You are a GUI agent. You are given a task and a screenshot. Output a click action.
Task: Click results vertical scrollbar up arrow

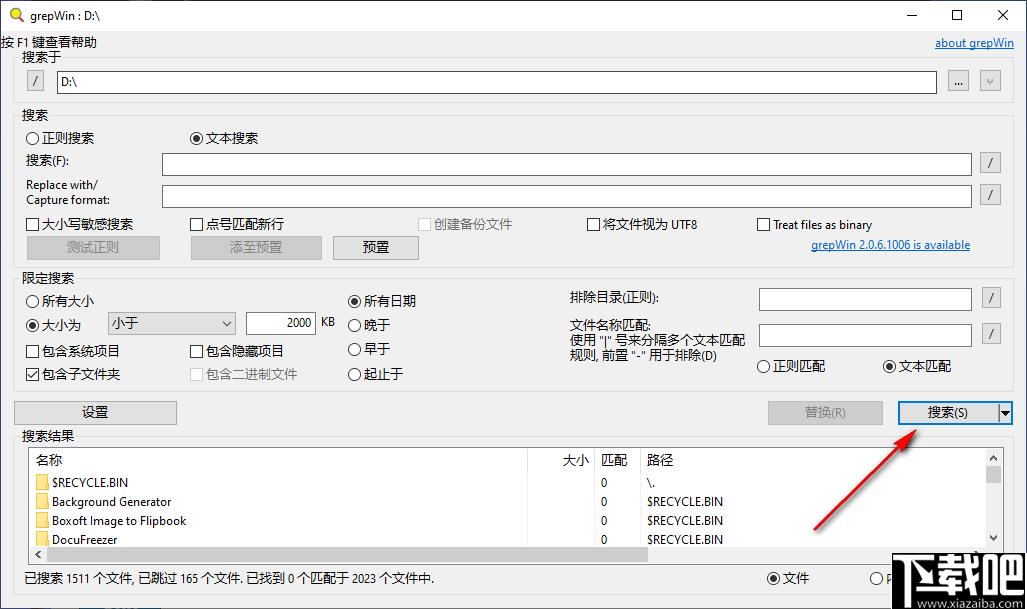(994, 458)
